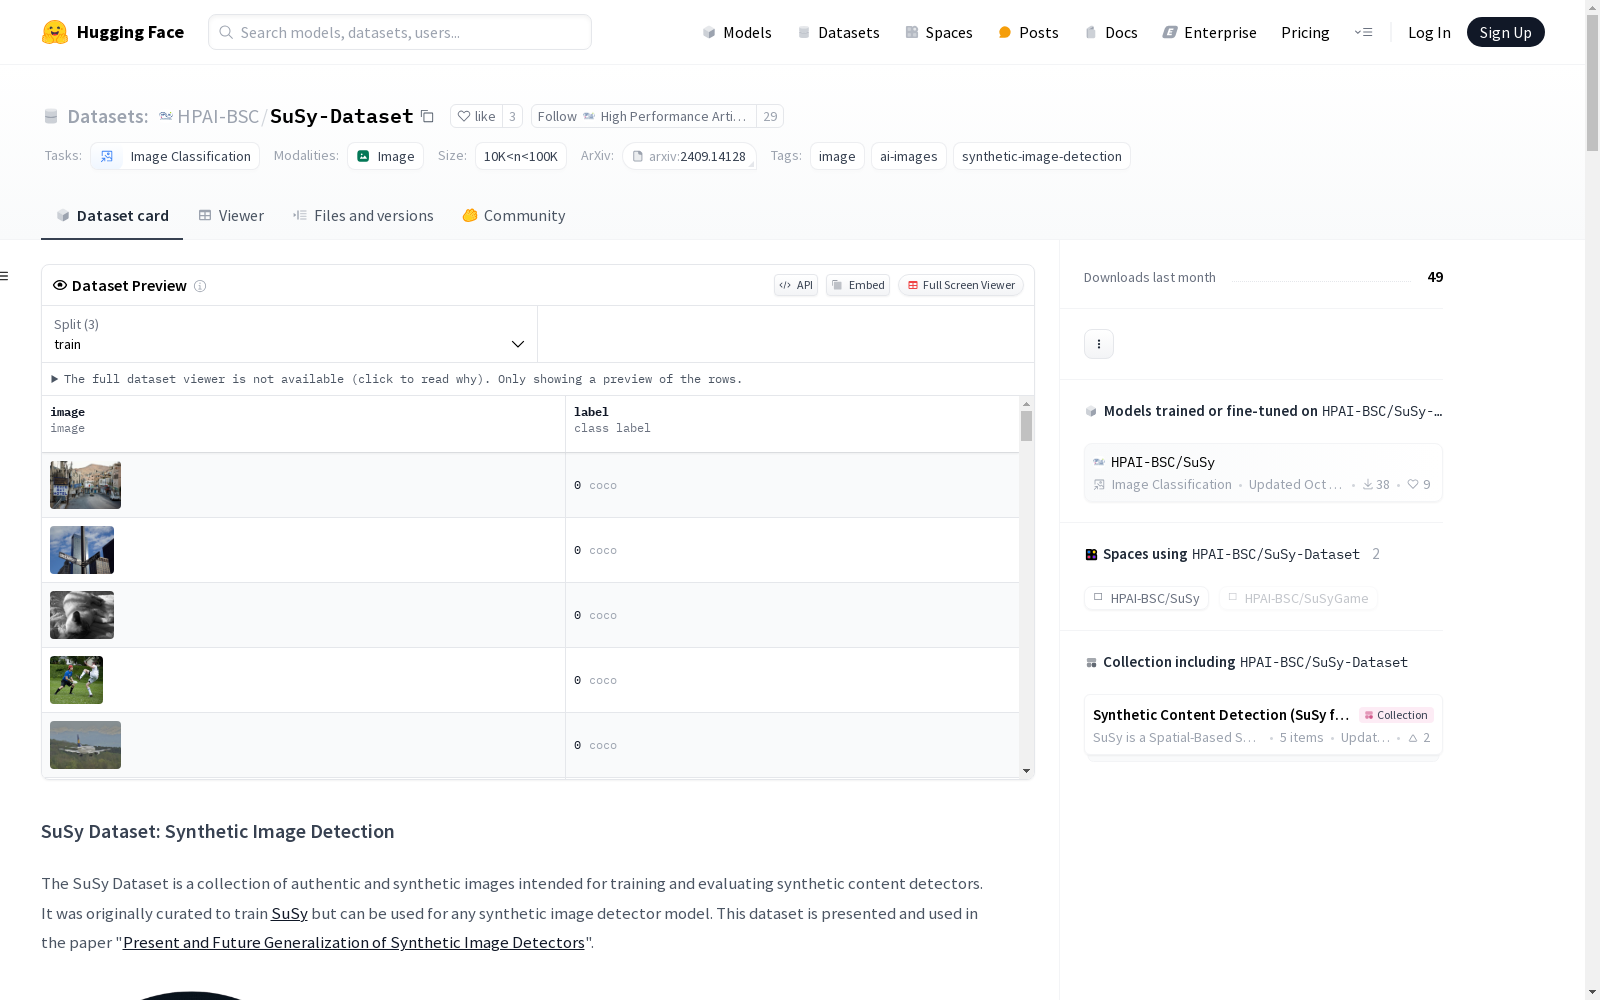Image resolution: width=1600 pixels, height=1000 pixels.
Task: Open the three-dot options menu in sidebar
Action: 1099,344
